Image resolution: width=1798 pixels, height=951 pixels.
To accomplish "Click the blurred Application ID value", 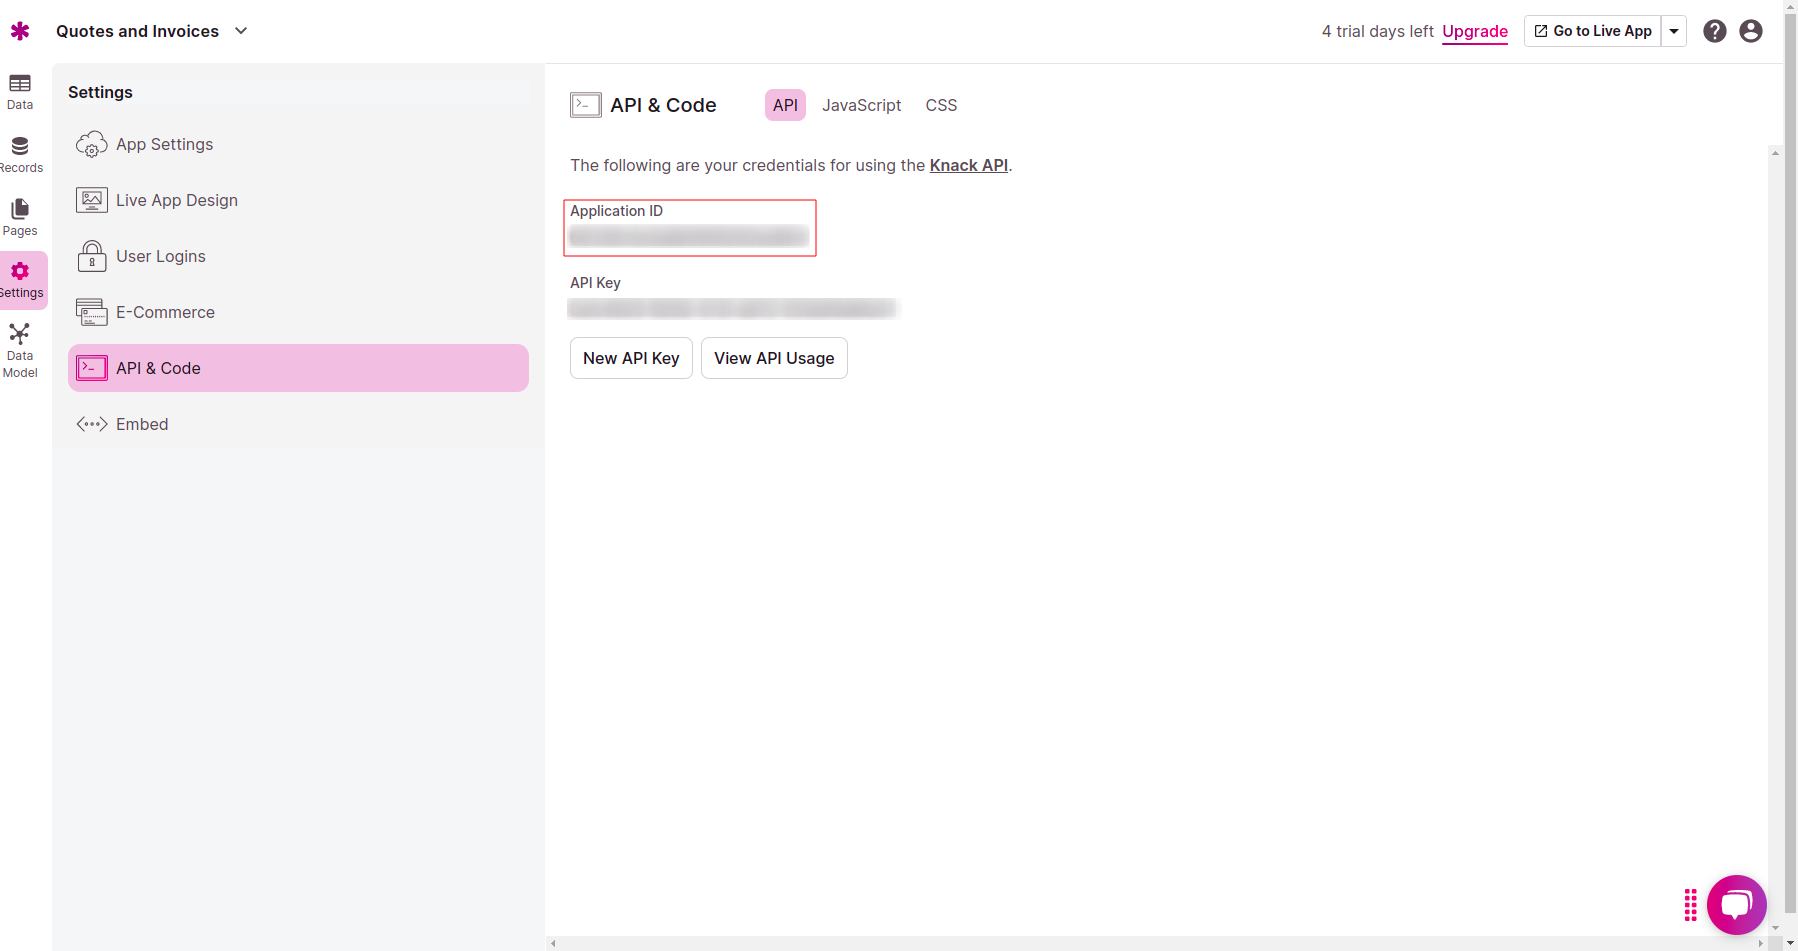I will click(689, 236).
